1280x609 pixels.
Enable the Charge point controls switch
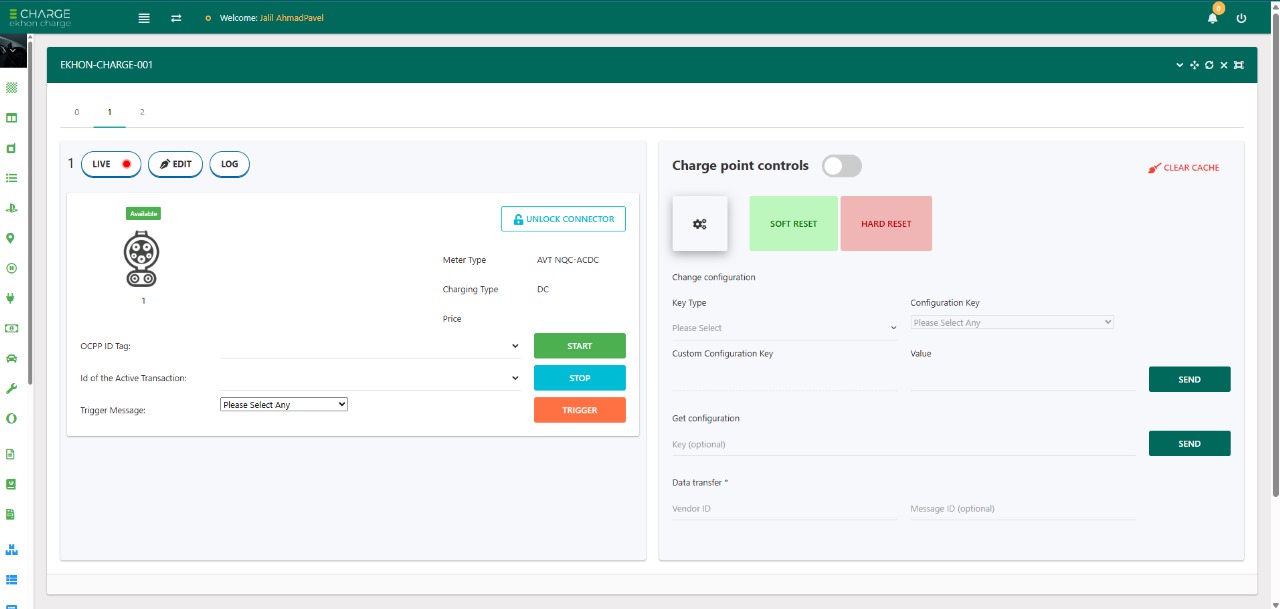(841, 166)
